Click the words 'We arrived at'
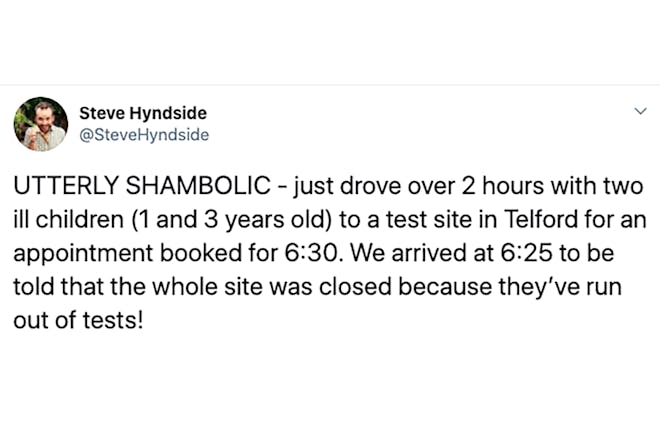The width and height of the screenshot is (660, 440). coord(418,253)
